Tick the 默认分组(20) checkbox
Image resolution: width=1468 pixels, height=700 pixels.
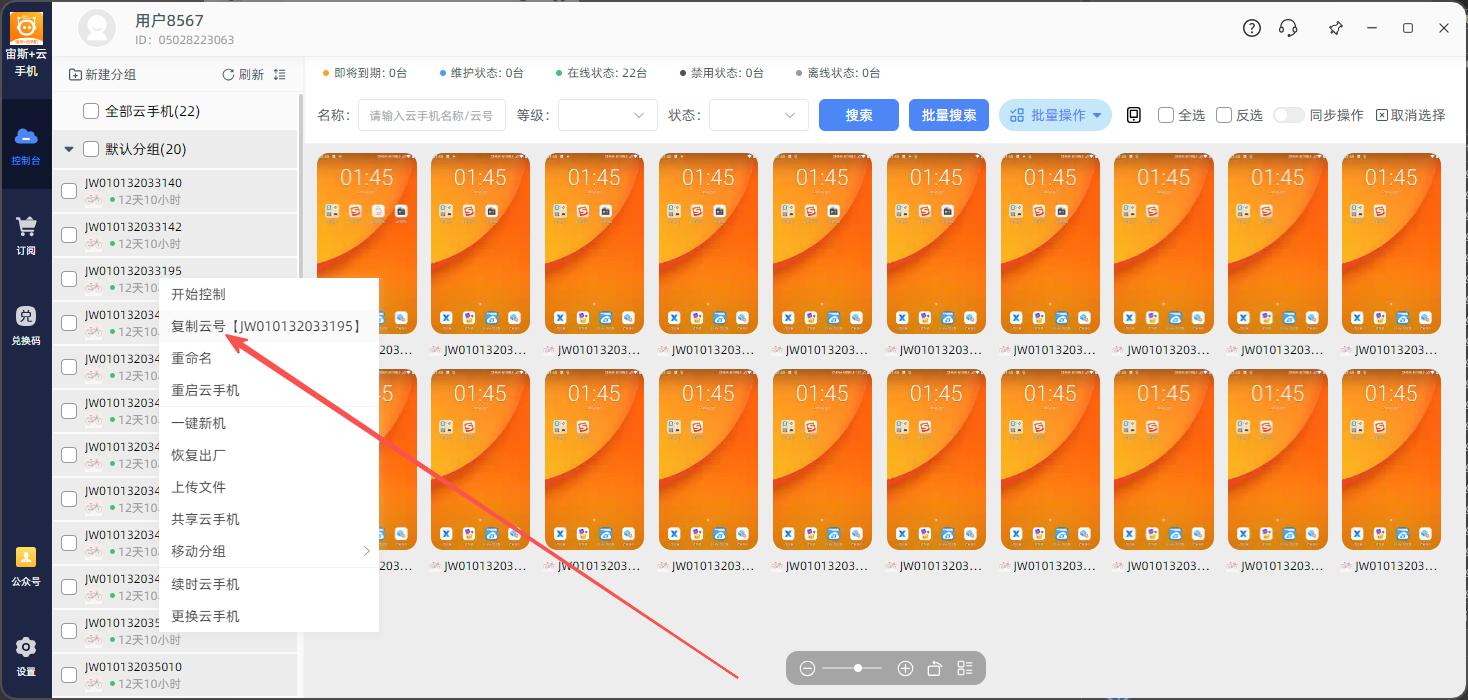(91, 149)
